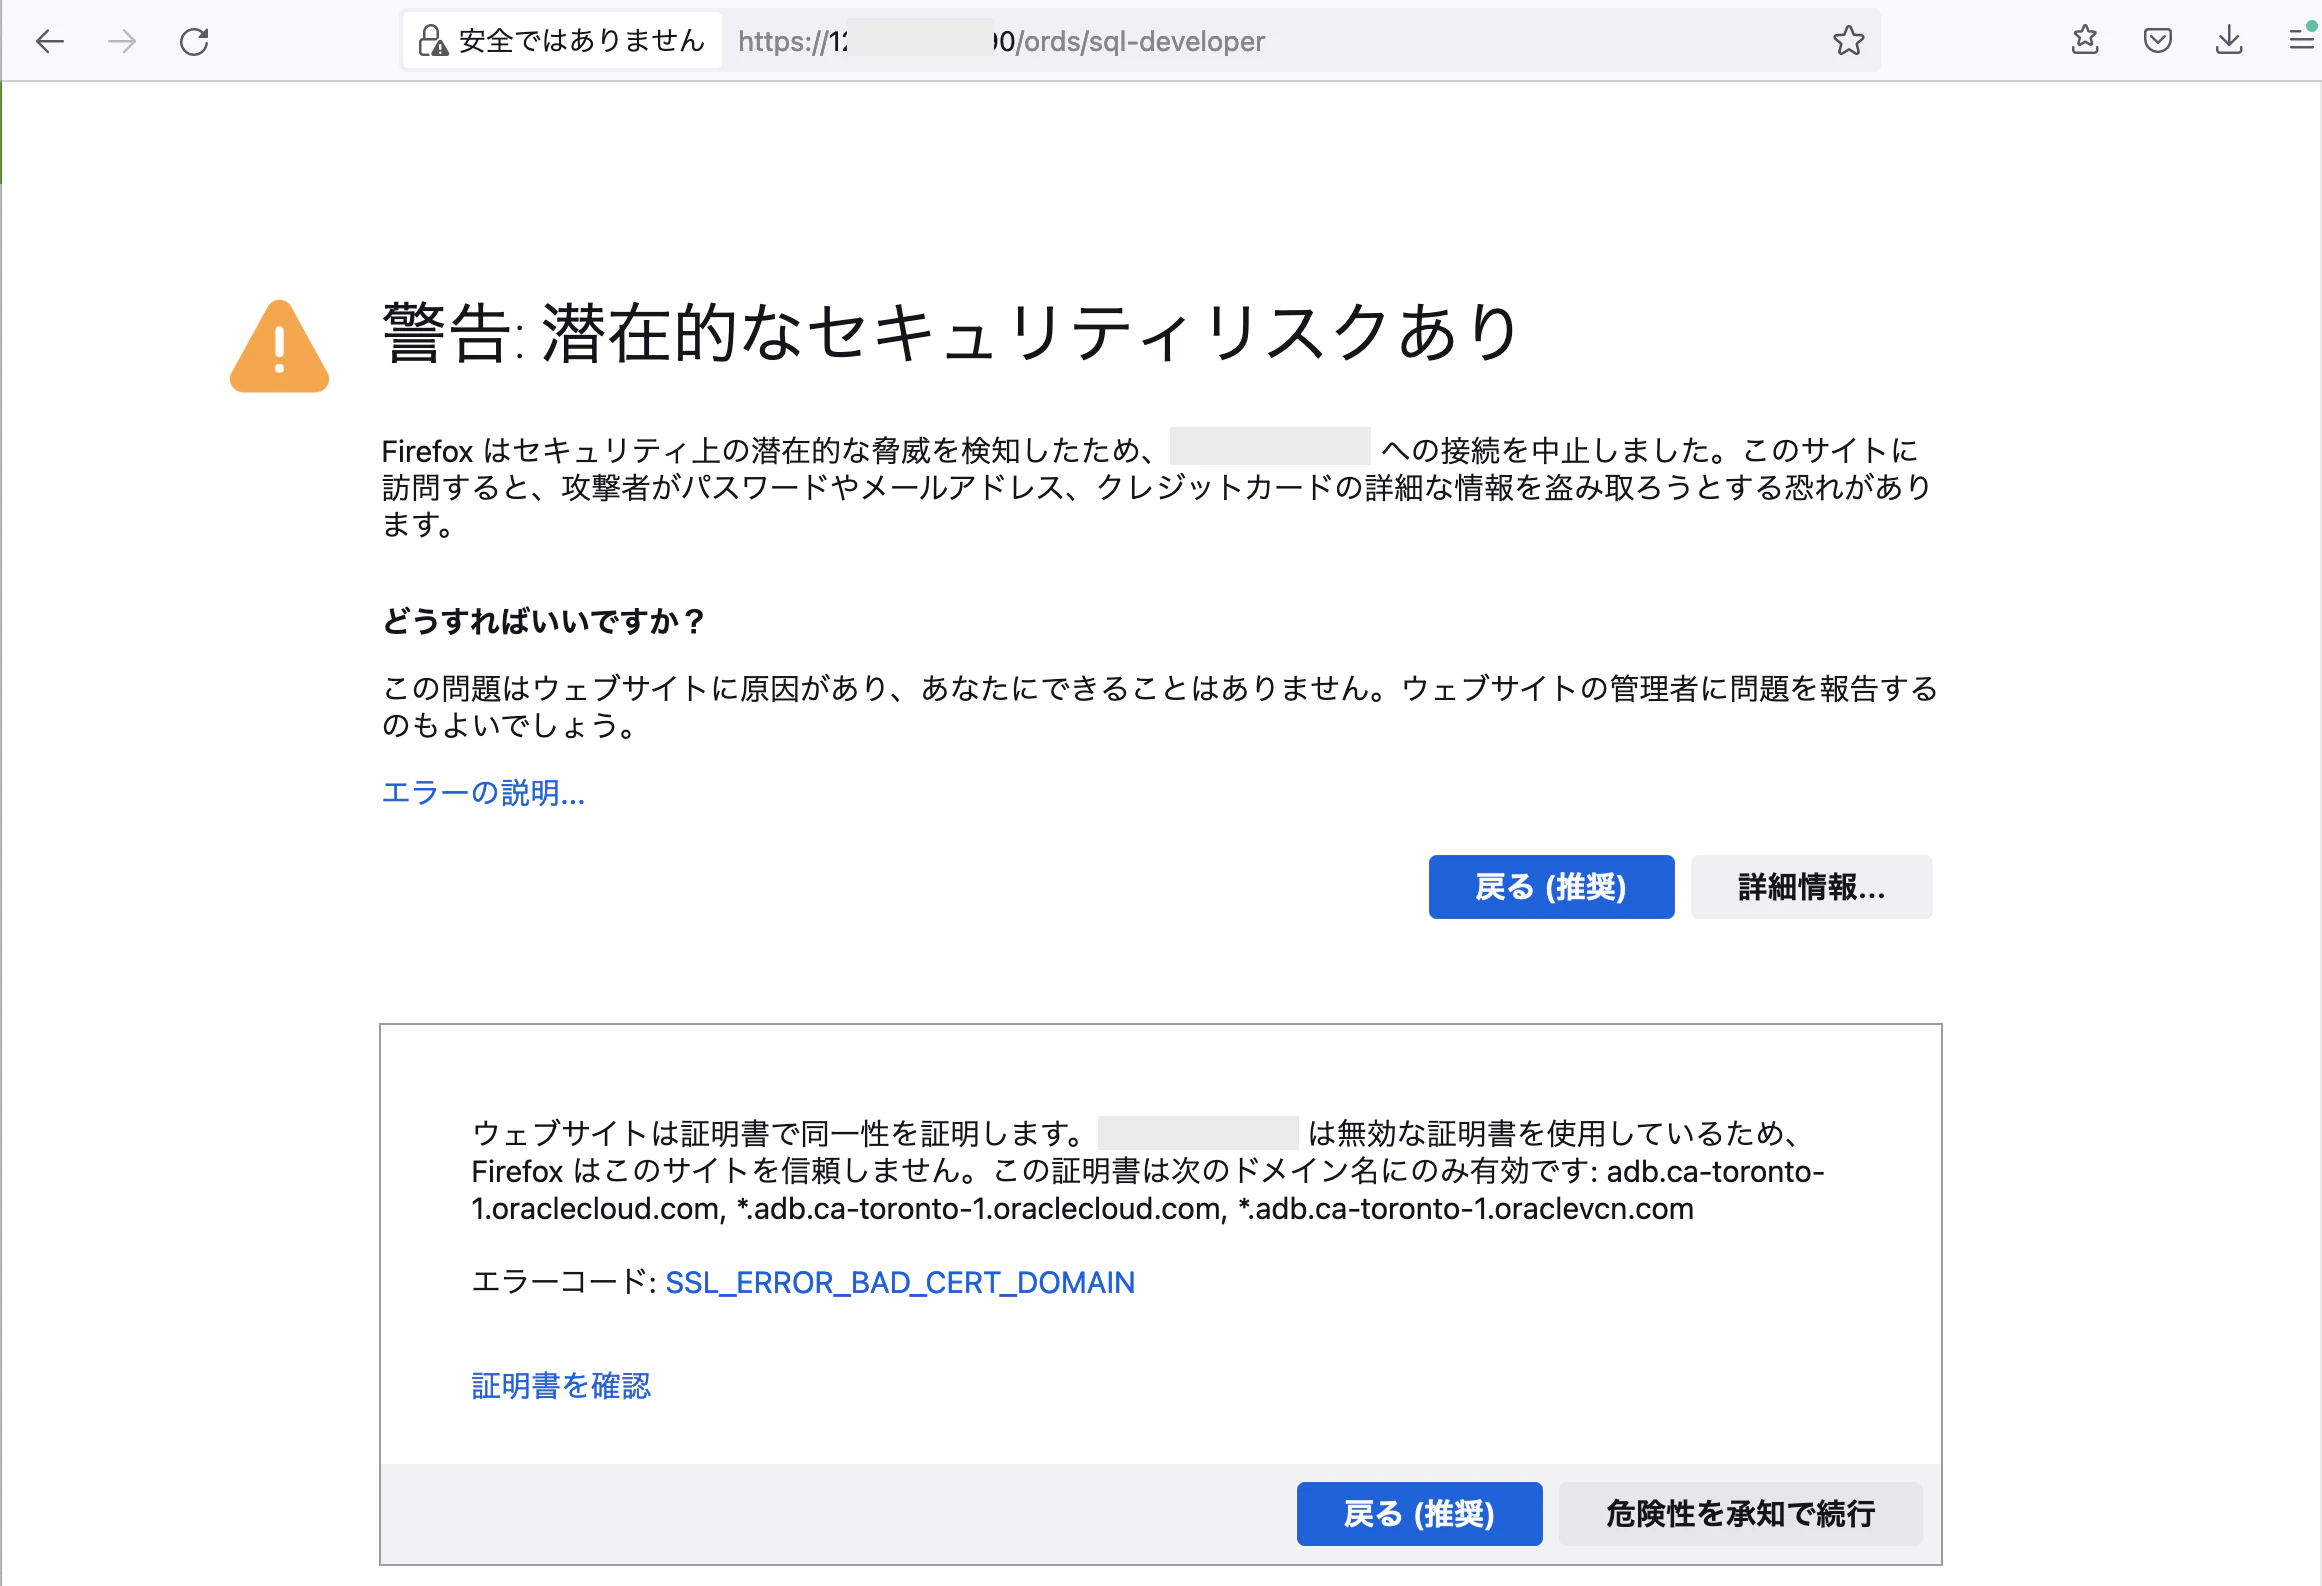Reload the page with the refresh icon
This screenshot has width=2322, height=1586.
coord(194,41)
